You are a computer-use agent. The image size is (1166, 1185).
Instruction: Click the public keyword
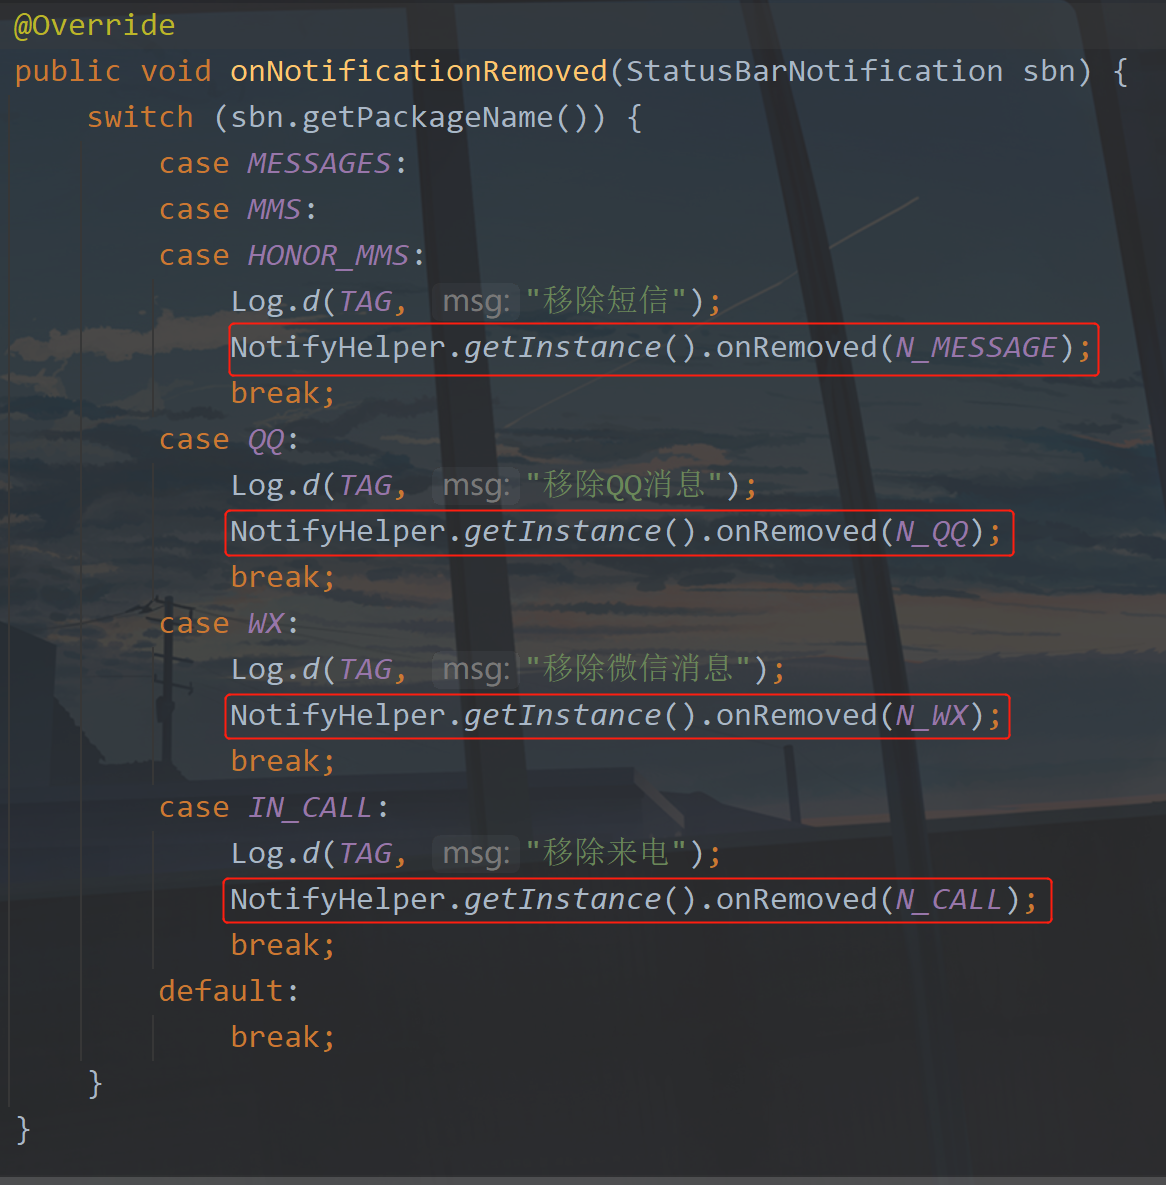pyautogui.click(x=67, y=72)
